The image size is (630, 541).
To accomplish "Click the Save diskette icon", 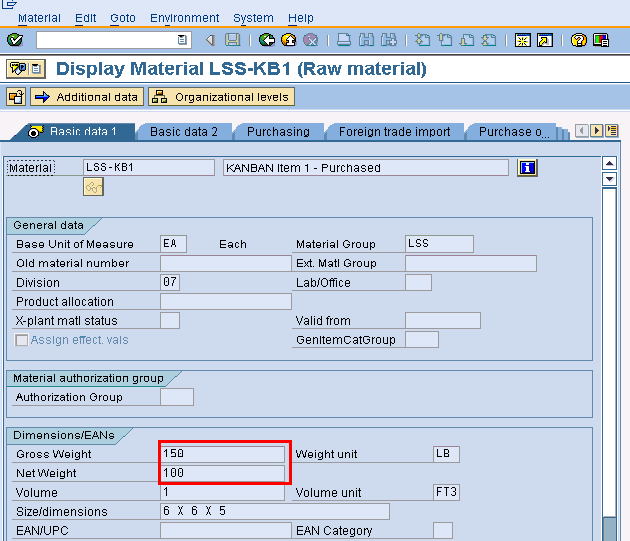I will [232, 40].
